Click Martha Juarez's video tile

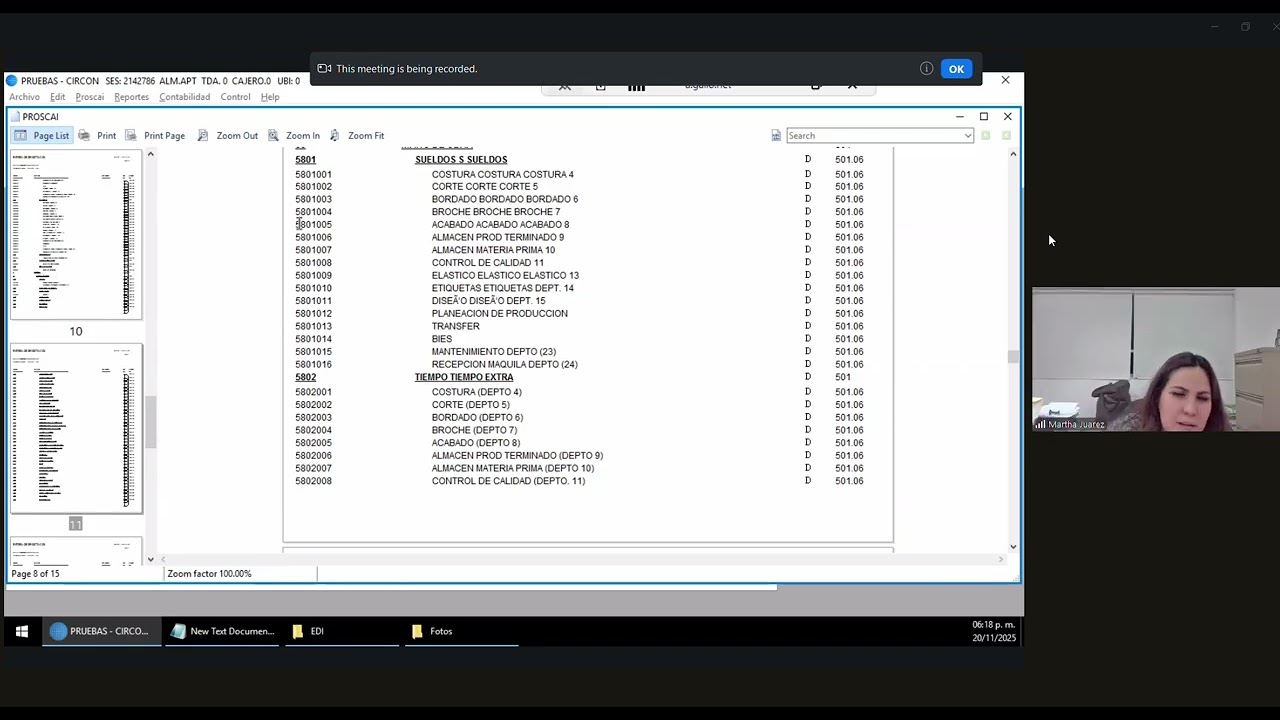pos(1156,360)
